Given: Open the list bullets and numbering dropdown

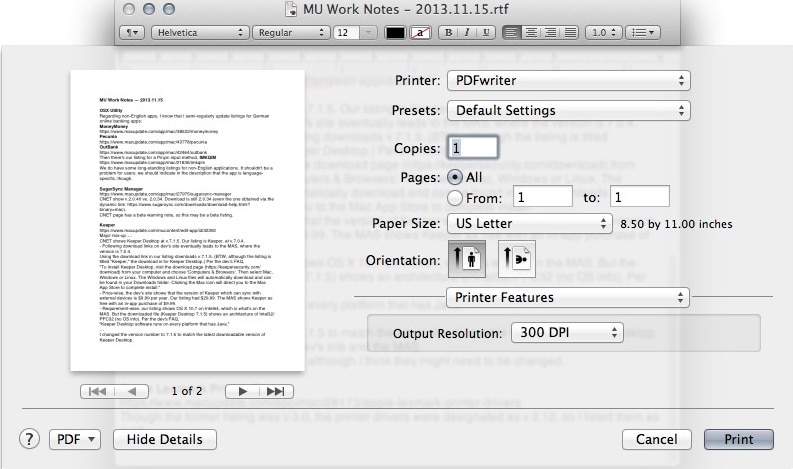Looking at the screenshot, I should [x=643, y=32].
